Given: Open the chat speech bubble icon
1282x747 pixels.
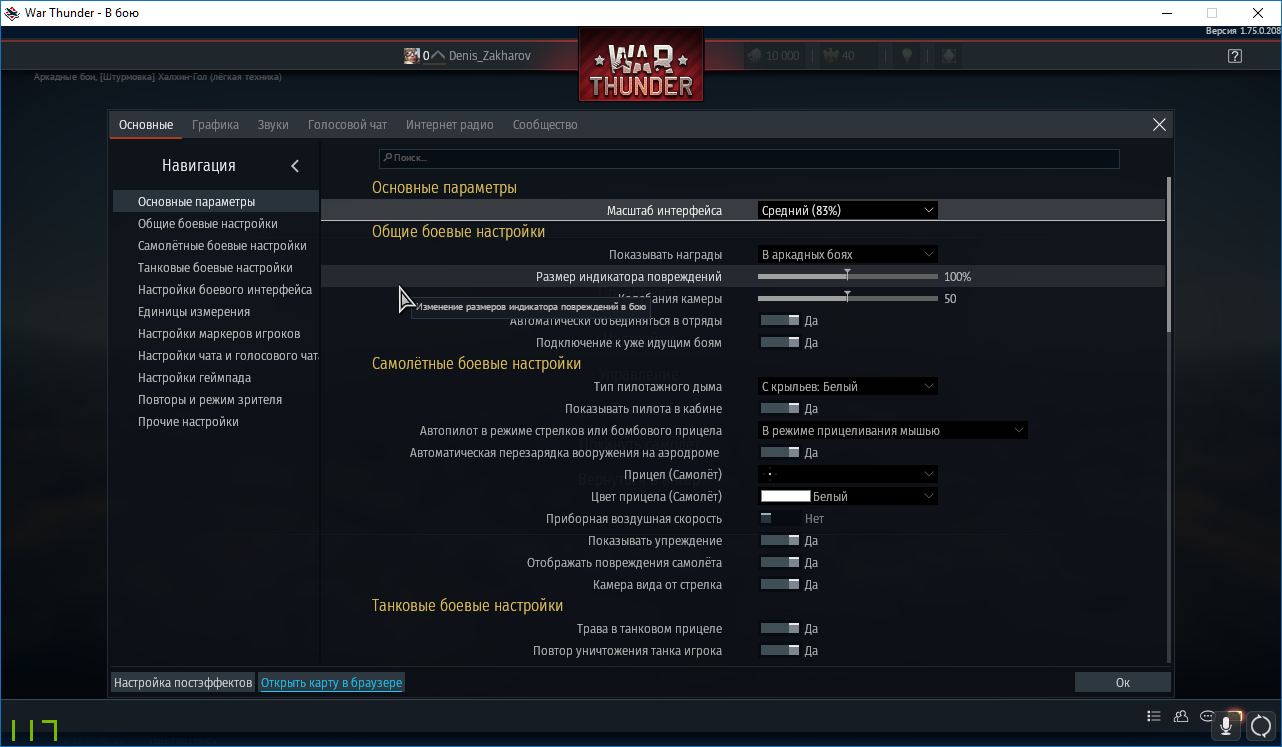Looking at the screenshot, I should coord(1207,716).
